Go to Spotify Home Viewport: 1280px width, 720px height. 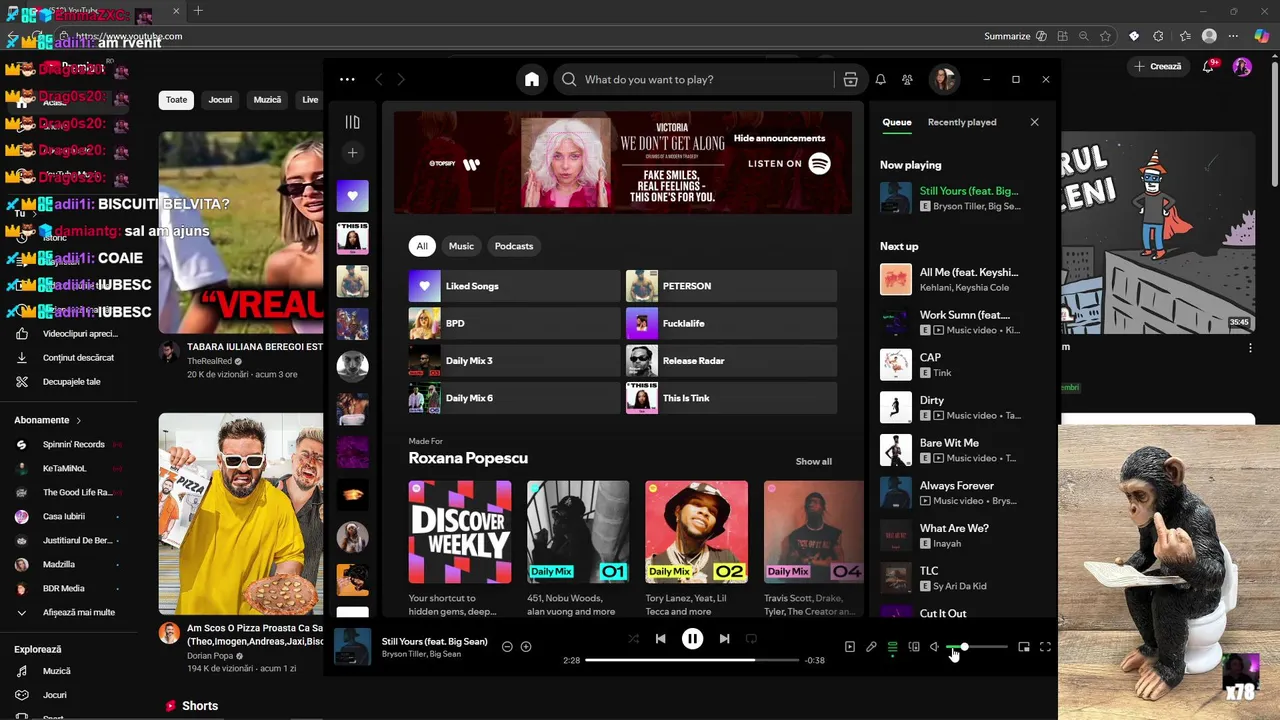(532, 79)
